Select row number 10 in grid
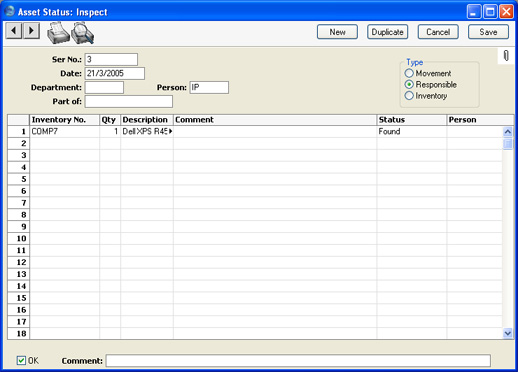Screen dimensions: 518x372 pos(19,238)
